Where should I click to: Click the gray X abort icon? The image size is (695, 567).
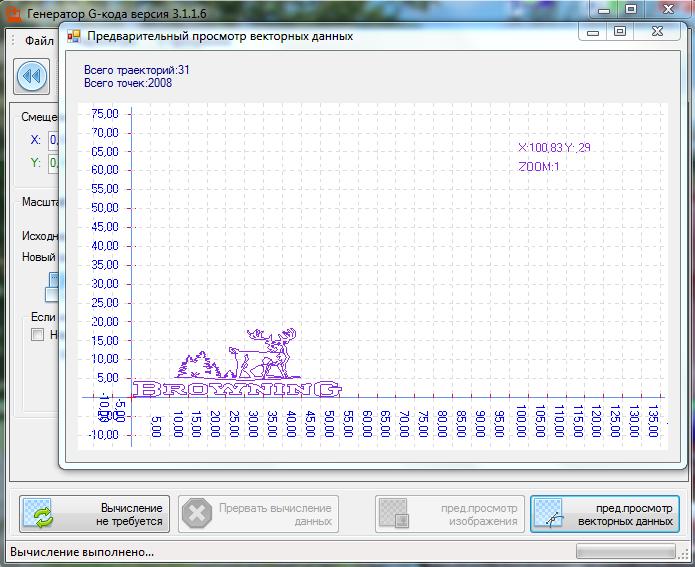(x=197, y=514)
